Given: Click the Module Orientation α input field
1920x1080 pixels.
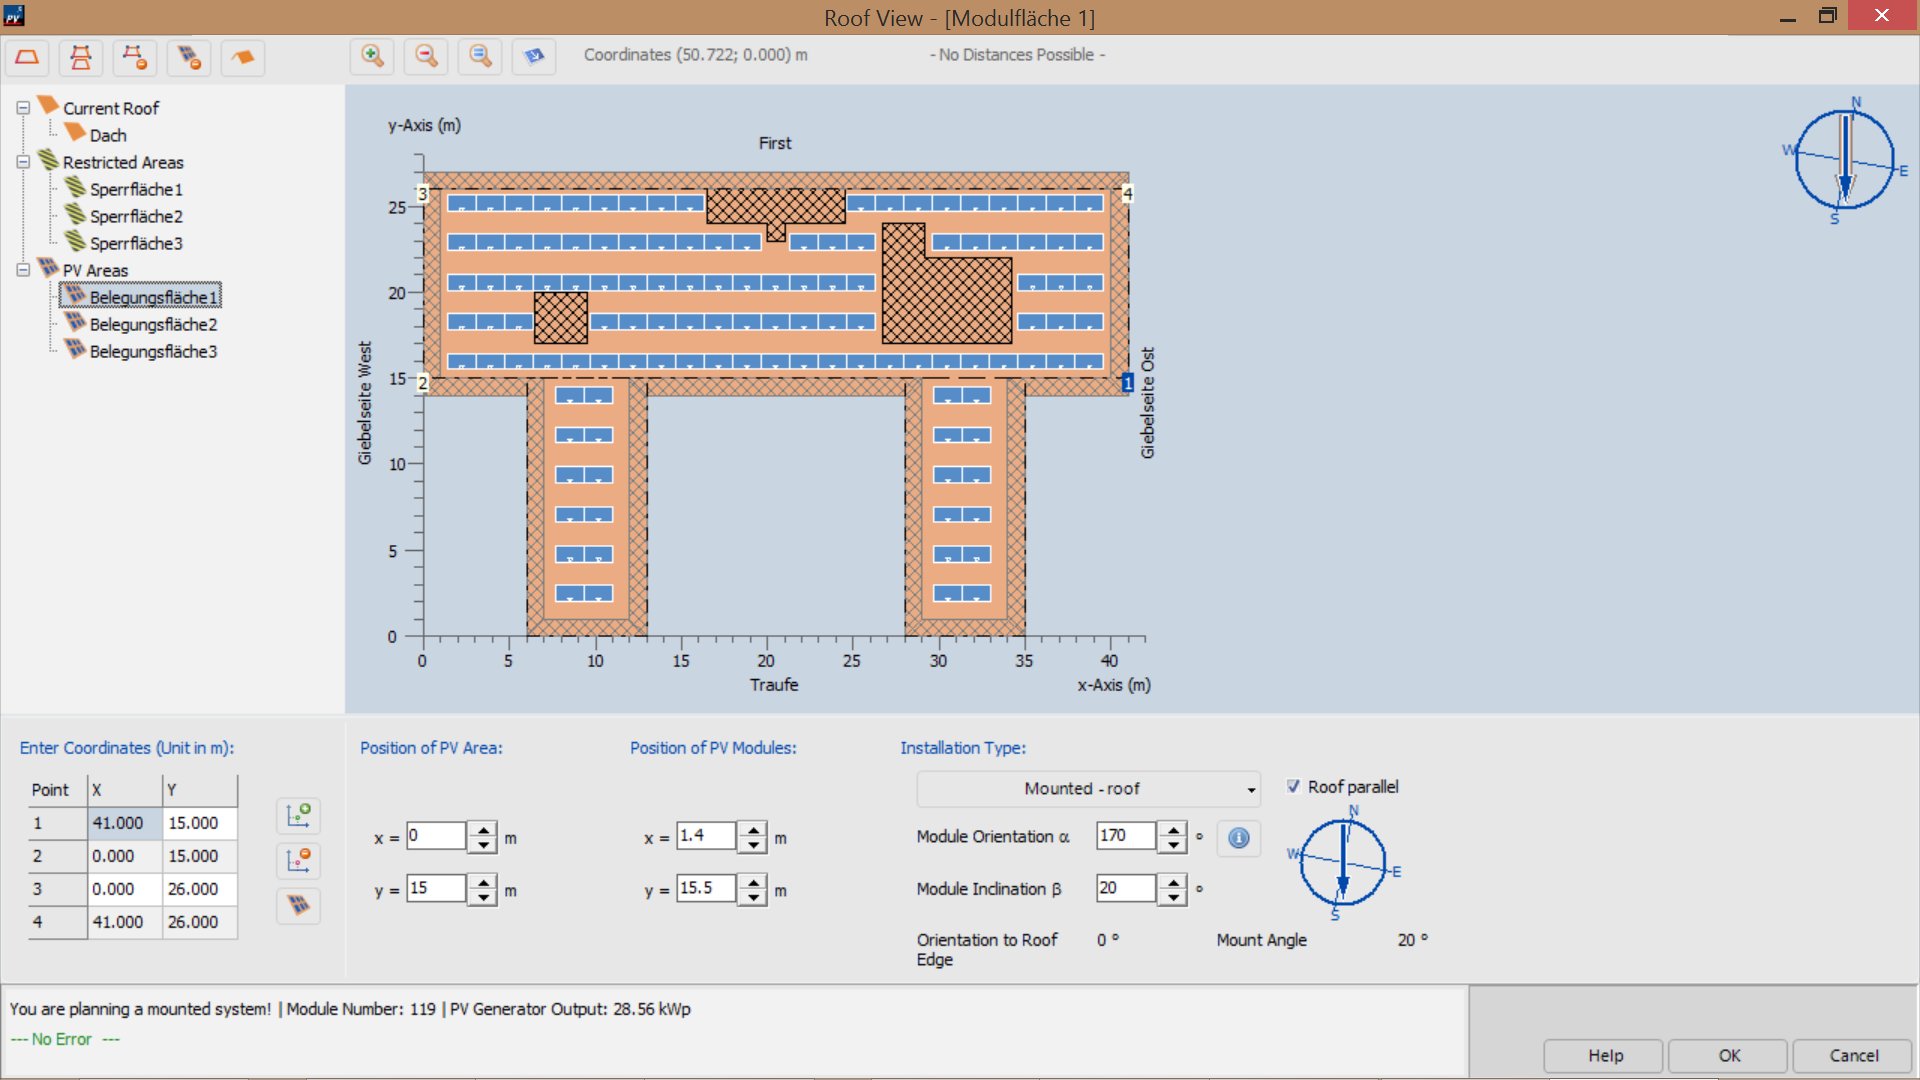Looking at the screenshot, I should click(1125, 835).
